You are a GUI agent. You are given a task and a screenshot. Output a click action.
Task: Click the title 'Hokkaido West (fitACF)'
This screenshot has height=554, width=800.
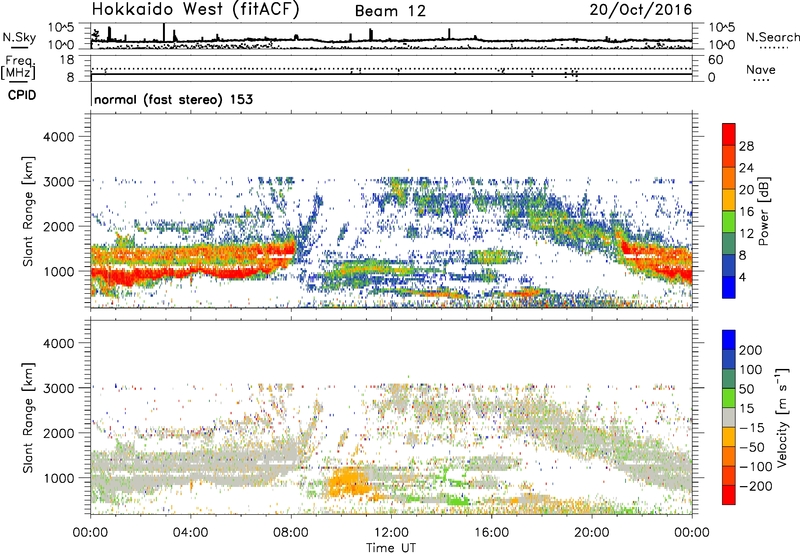195,10
